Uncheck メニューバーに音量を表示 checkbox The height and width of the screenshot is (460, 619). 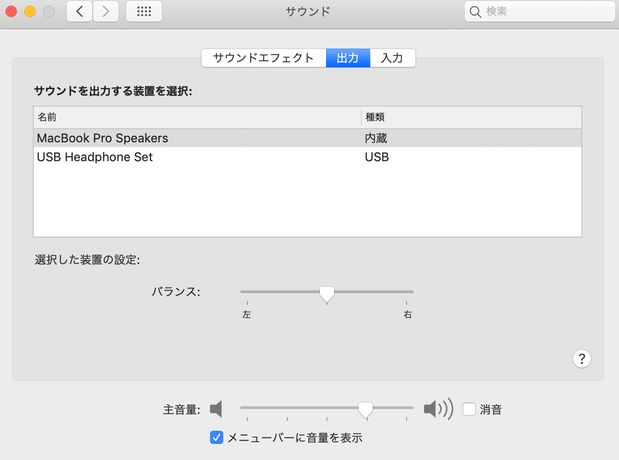click(216, 437)
